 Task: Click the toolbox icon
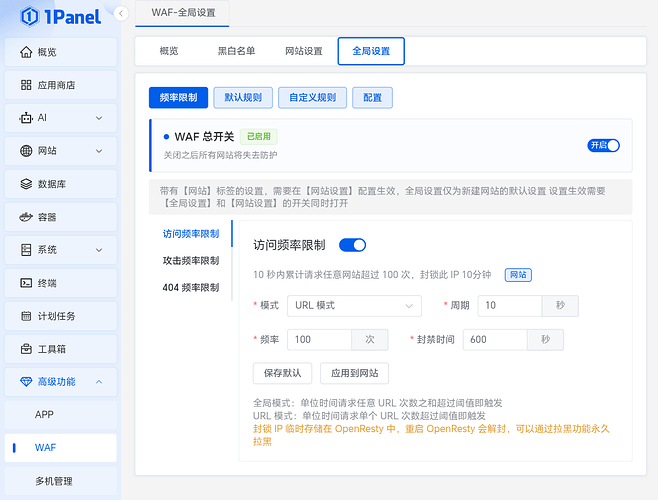coord(26,349)
